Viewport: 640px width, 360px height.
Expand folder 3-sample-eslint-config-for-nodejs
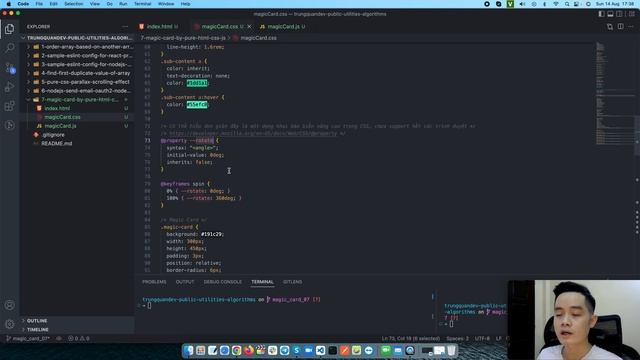(x=78, y=64)
